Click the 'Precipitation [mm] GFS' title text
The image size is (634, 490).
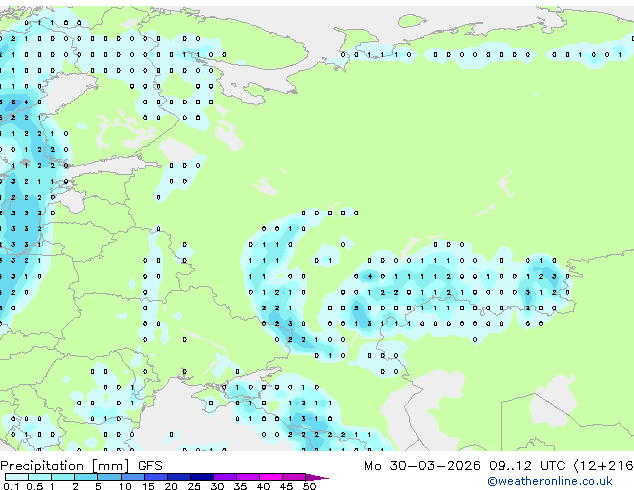(x=81, y=466)
